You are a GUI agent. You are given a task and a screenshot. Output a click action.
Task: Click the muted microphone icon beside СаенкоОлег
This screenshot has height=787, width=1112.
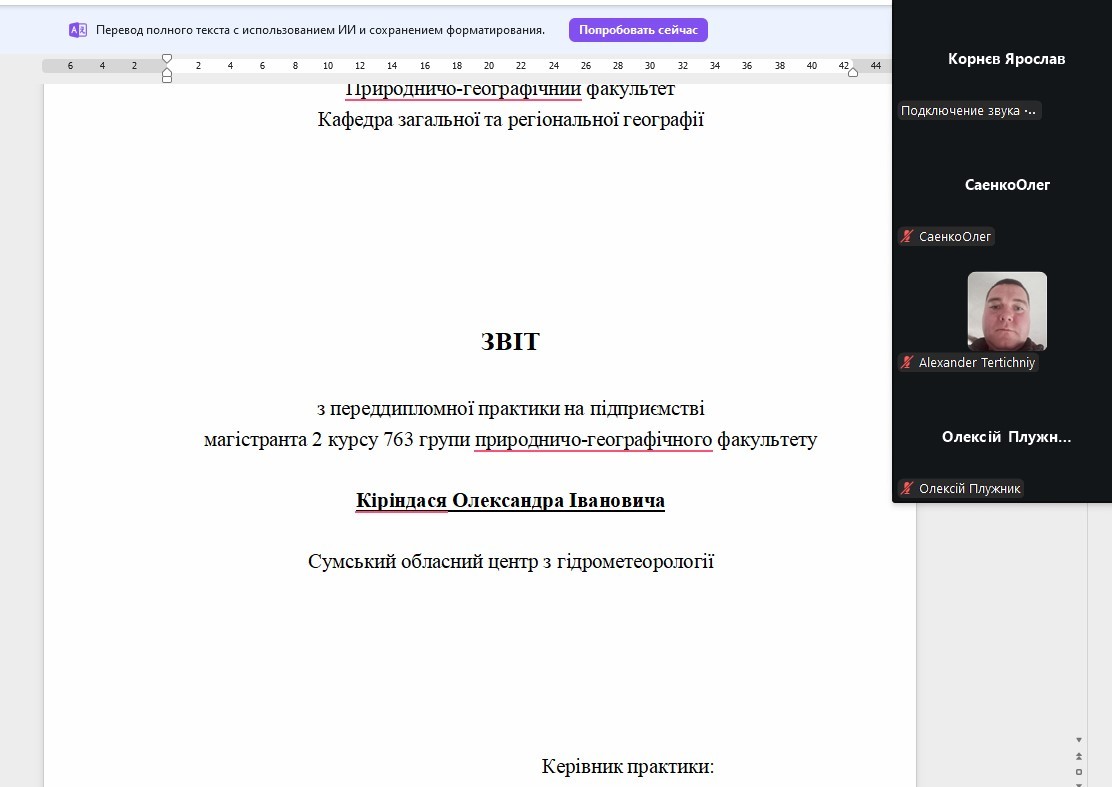(x=907, y=237)
